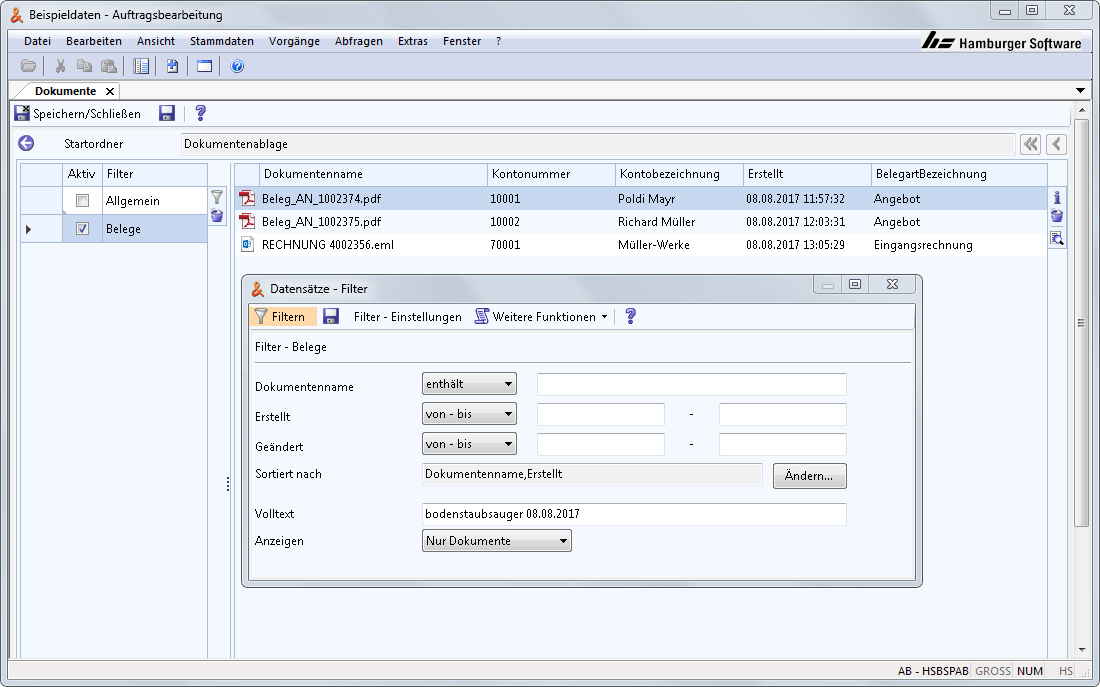The width and height of the screenshot is (1100, 687).
Task: Sort by the Dokumentenname column header
Action: click(x=373, y=174)
